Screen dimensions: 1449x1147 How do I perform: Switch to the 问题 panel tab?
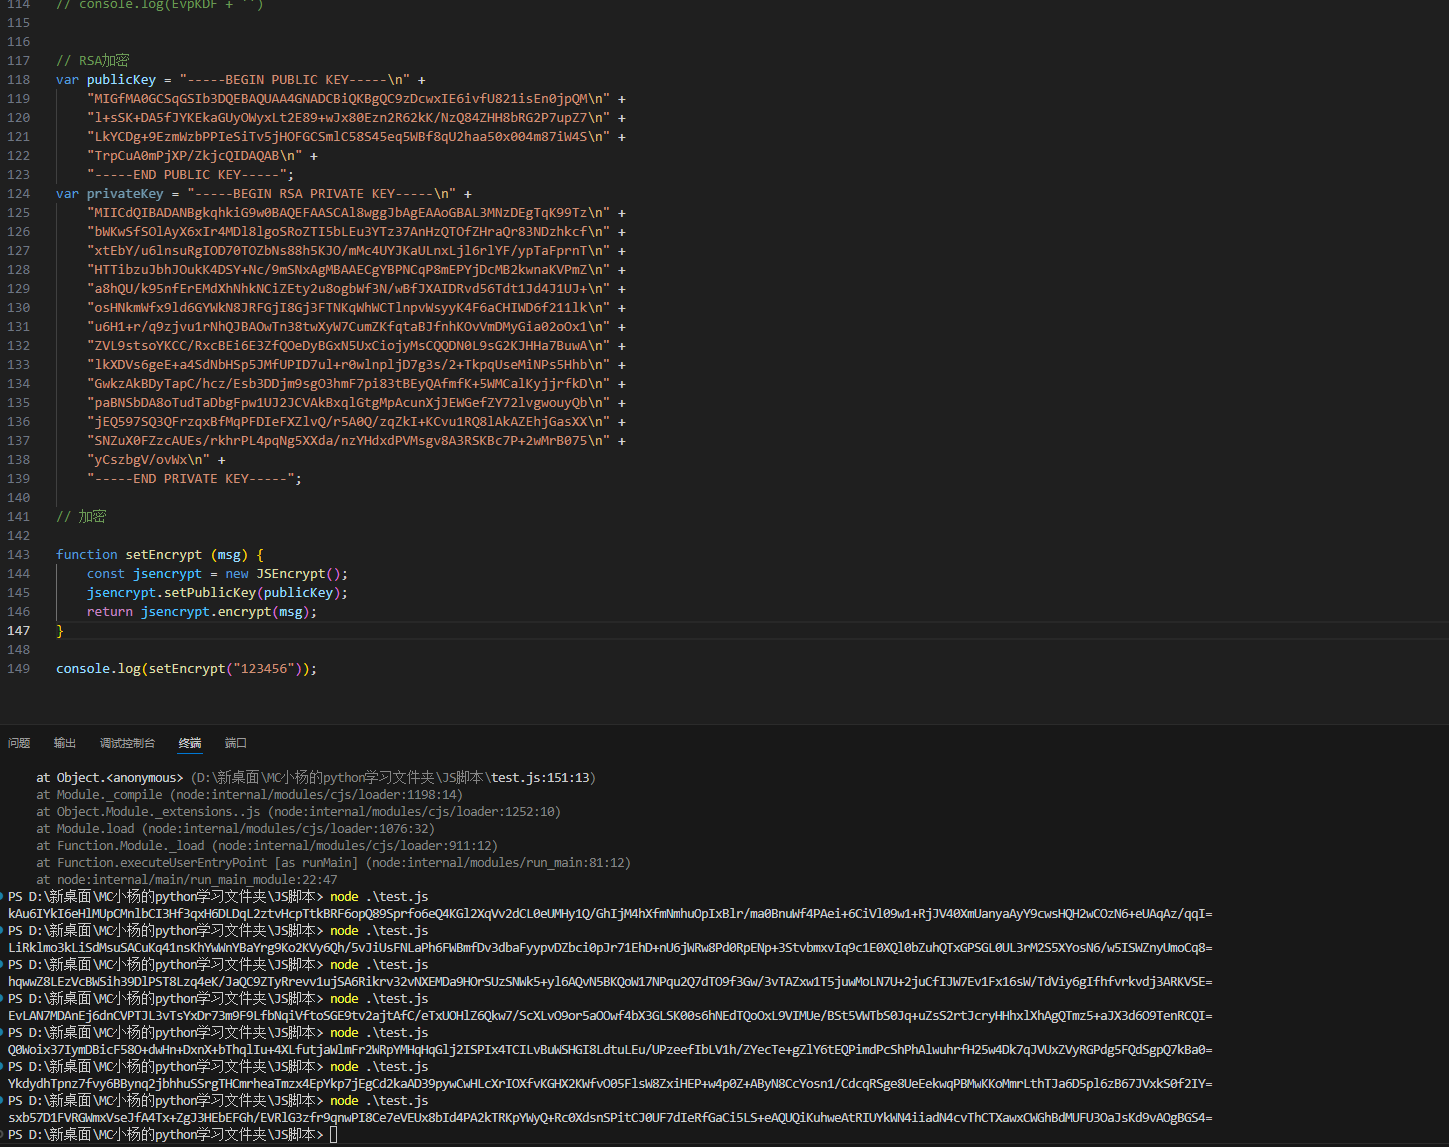tap(19, 743)
